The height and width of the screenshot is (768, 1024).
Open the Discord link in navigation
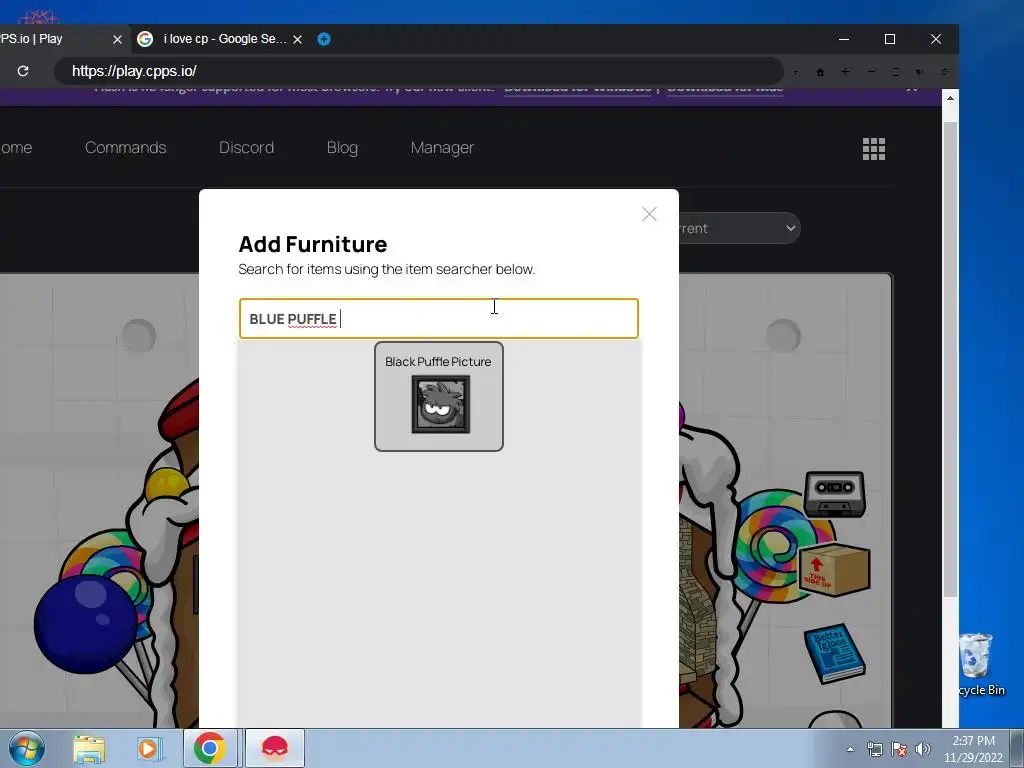point(246,148)
